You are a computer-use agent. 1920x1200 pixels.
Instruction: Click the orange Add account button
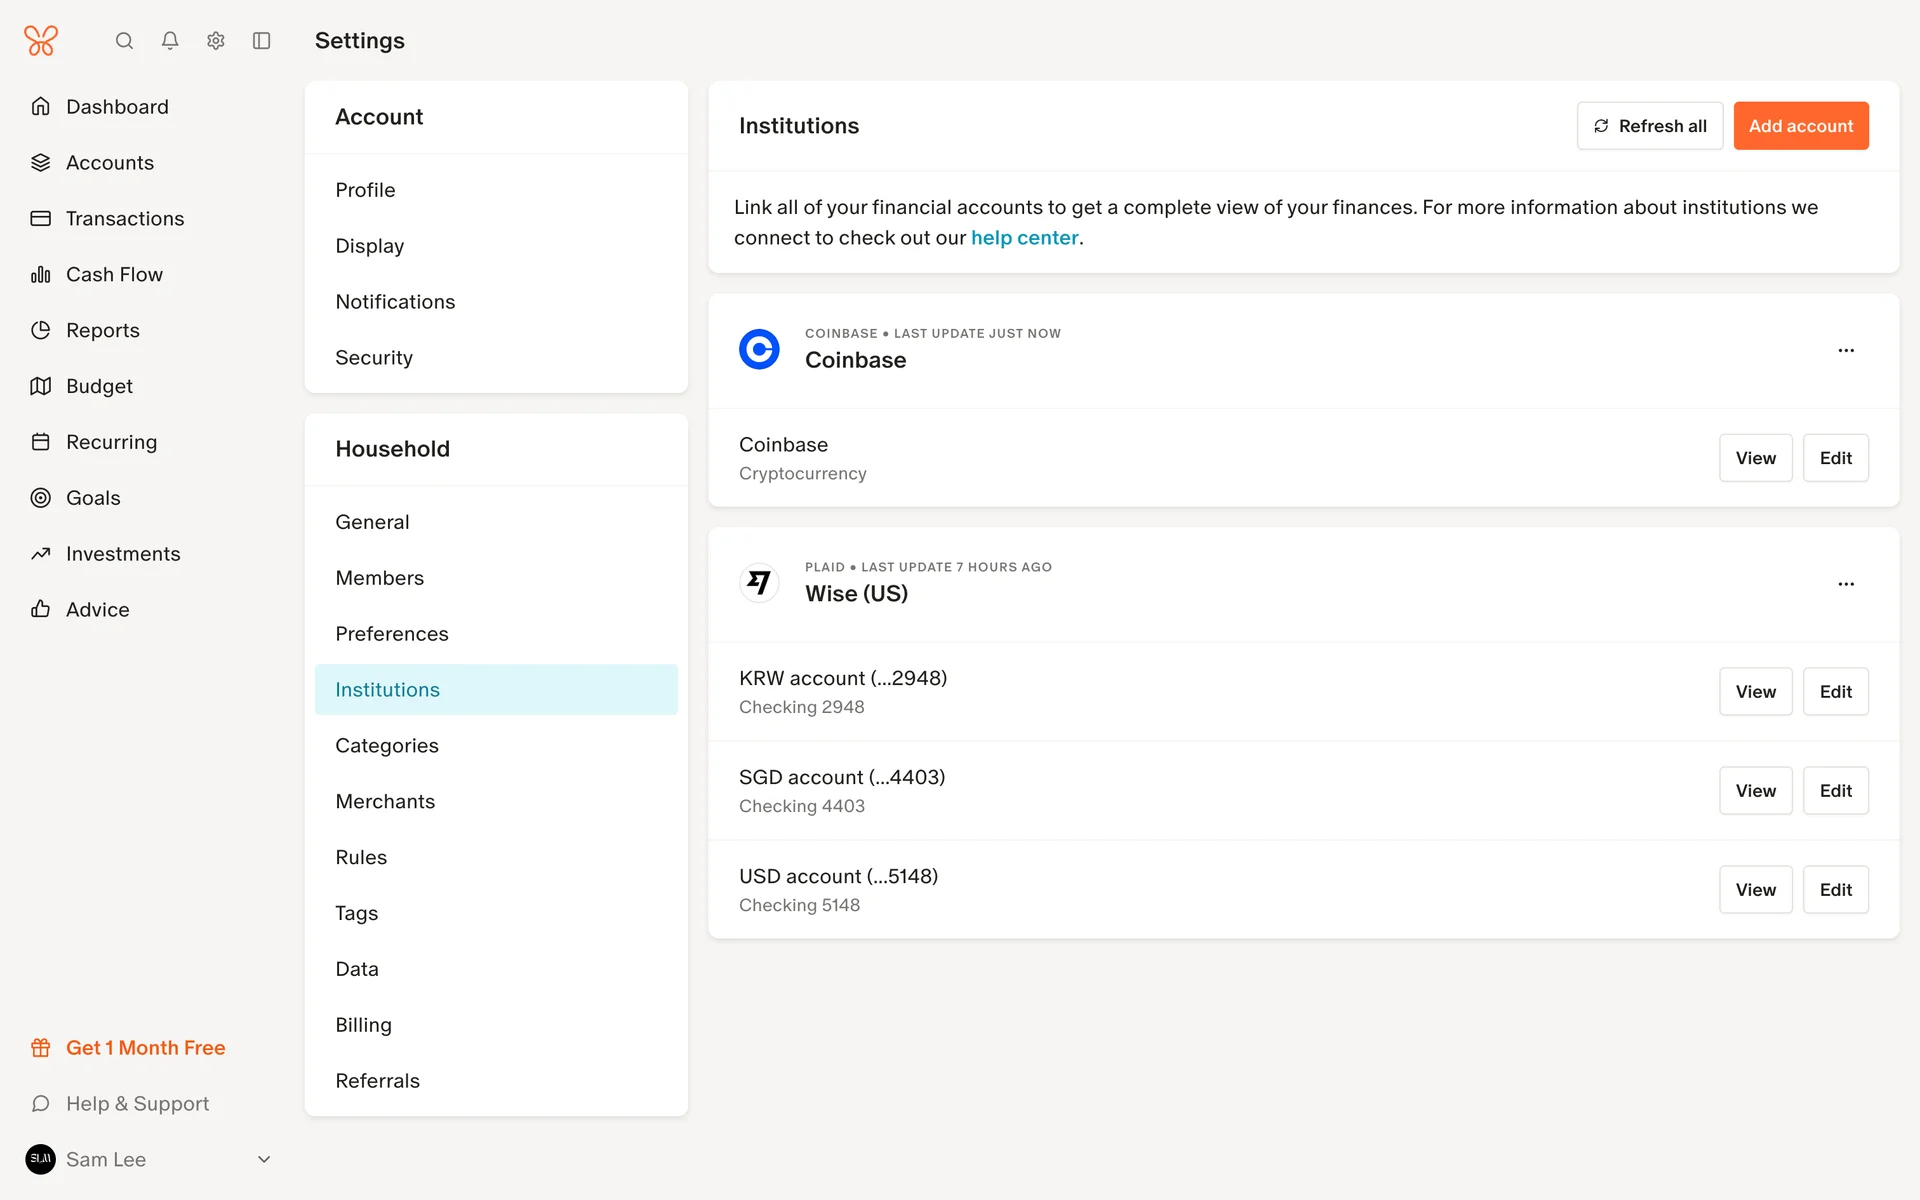[x=1800, y=126]
